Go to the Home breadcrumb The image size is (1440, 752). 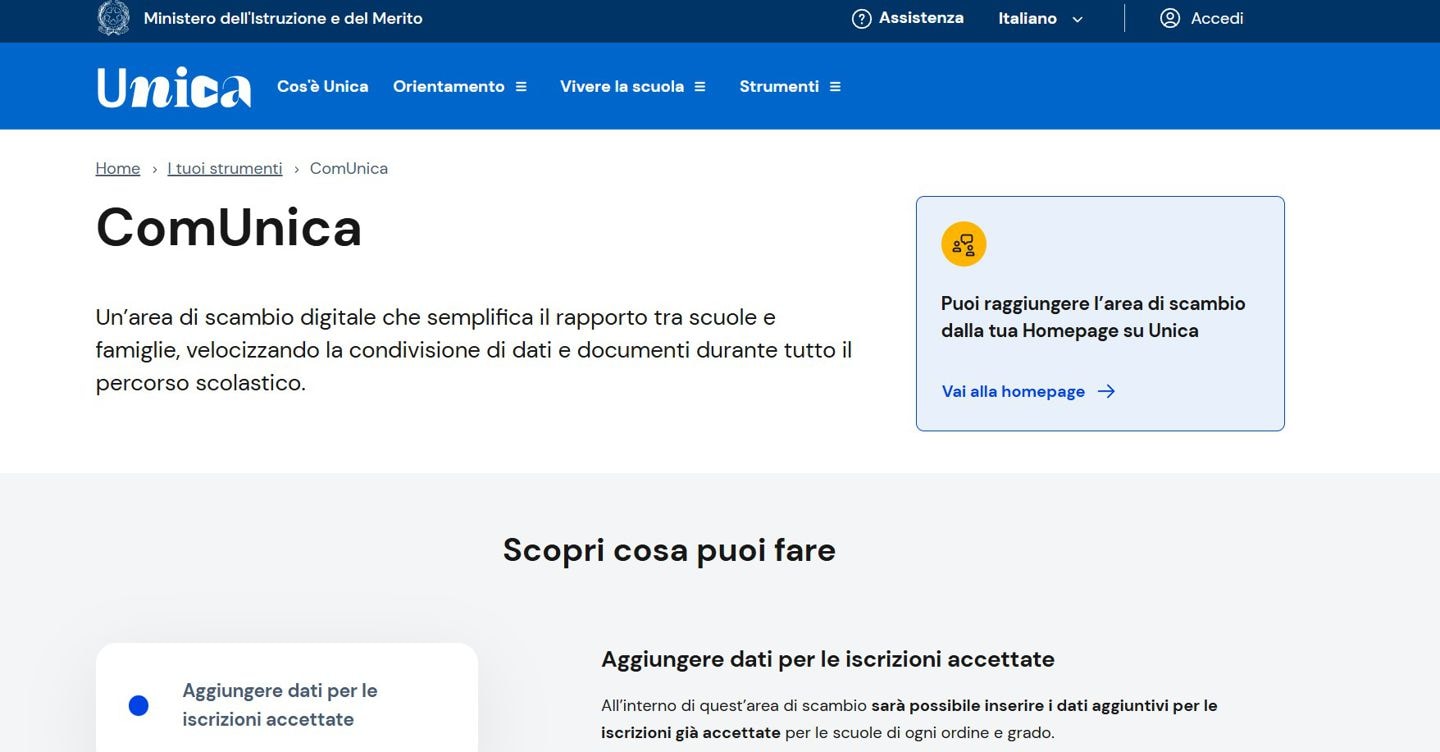pyautogui.click(x=118, y=169)
